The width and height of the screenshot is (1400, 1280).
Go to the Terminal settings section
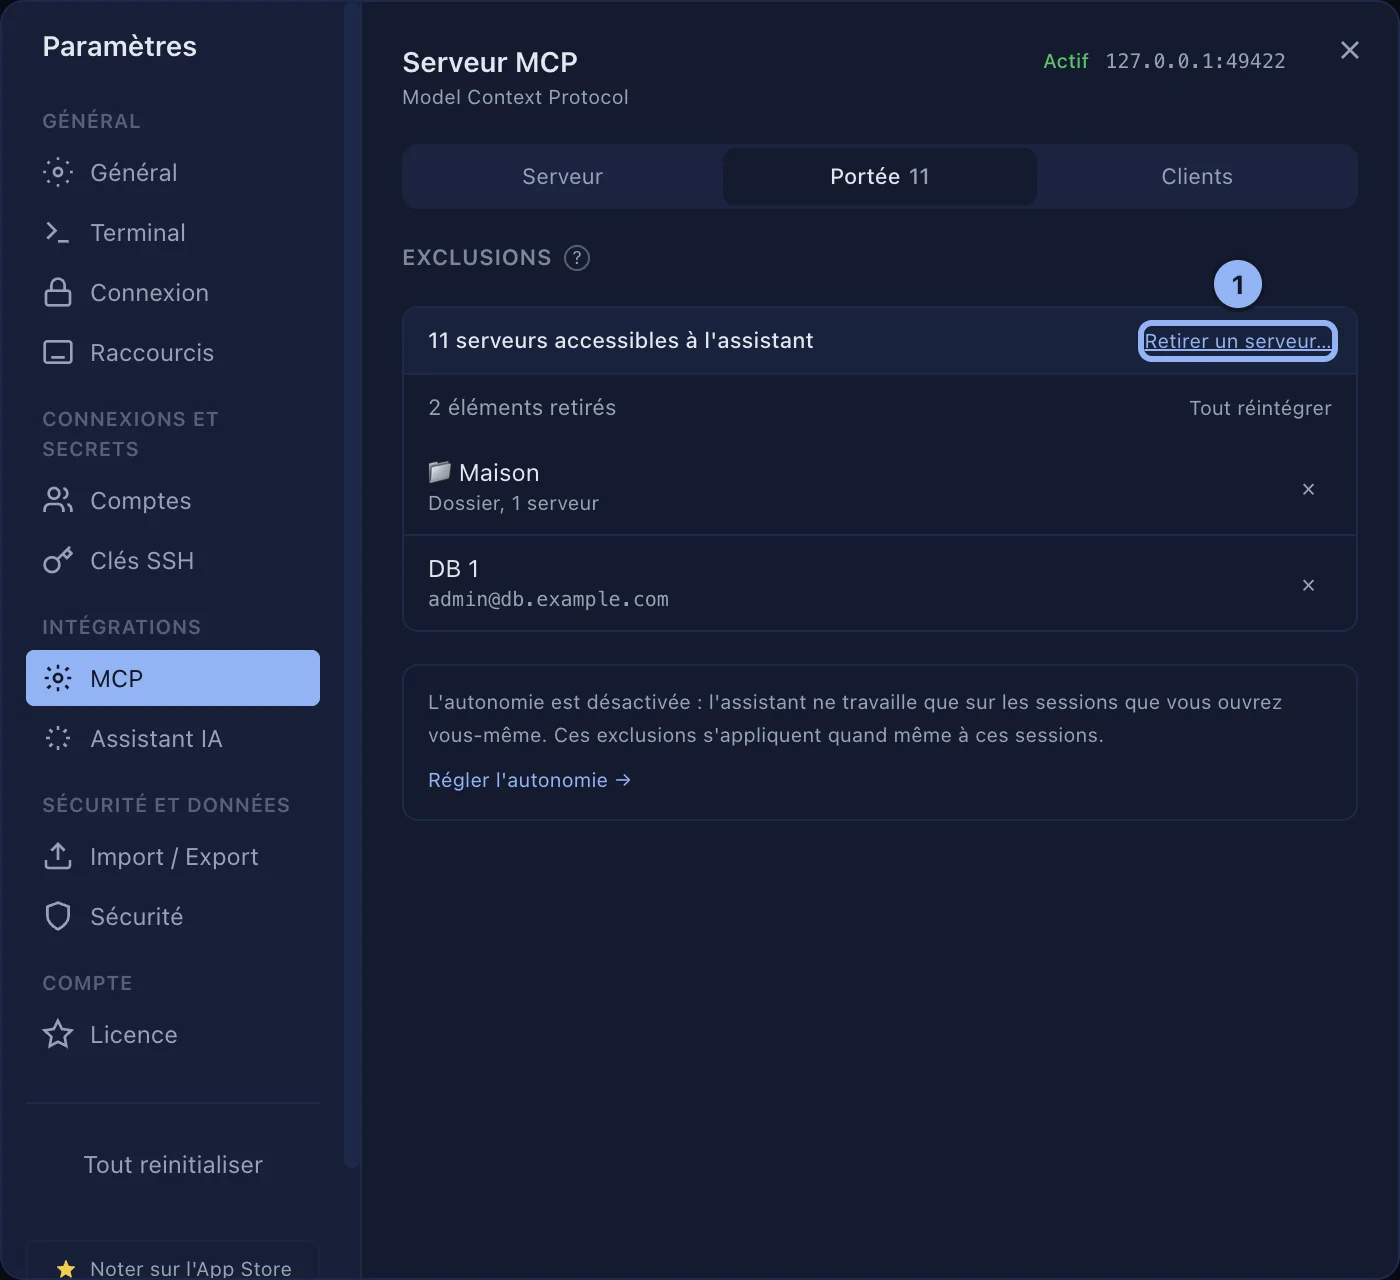point(173,233)
